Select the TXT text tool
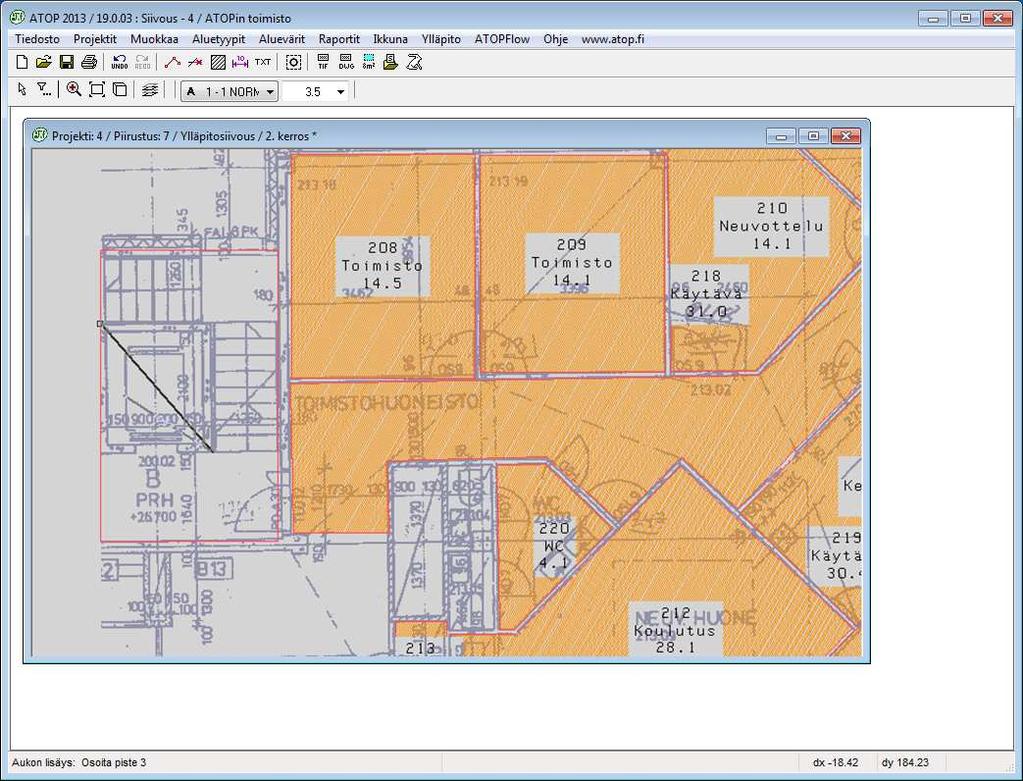The width and height of the screenshot is (1023, 781). tap(262, 62)
